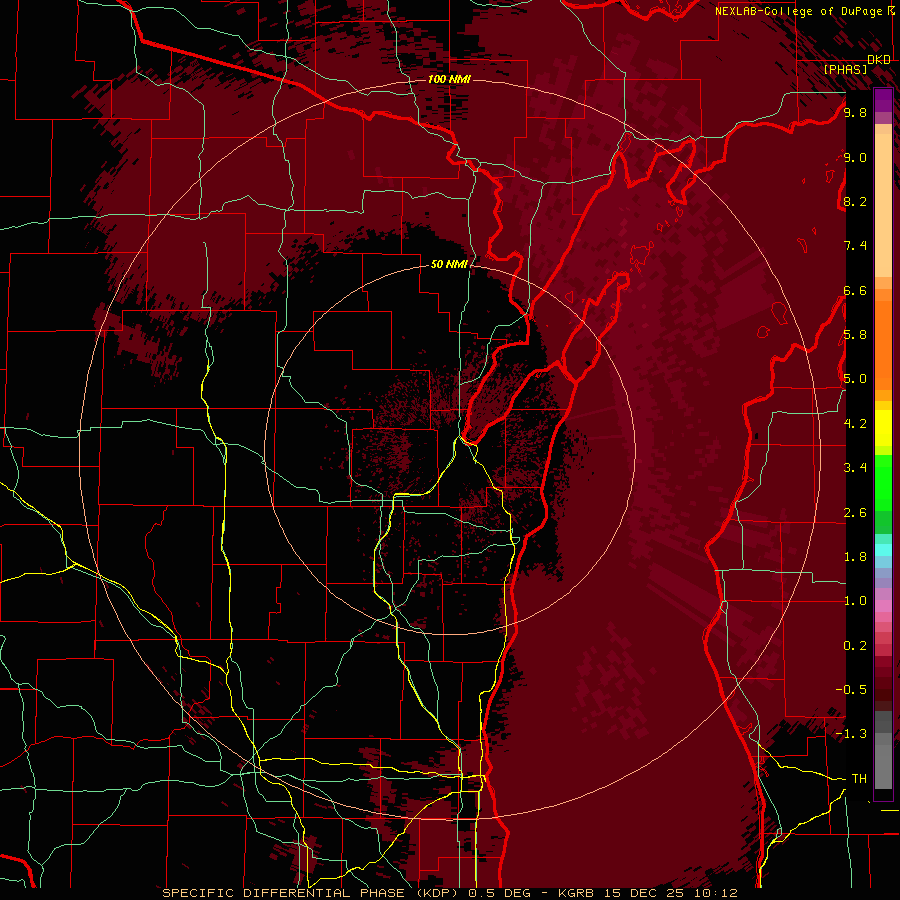Click the 9.0 value on color scale
Screen dimensions: 900x900
pos(855,157)
